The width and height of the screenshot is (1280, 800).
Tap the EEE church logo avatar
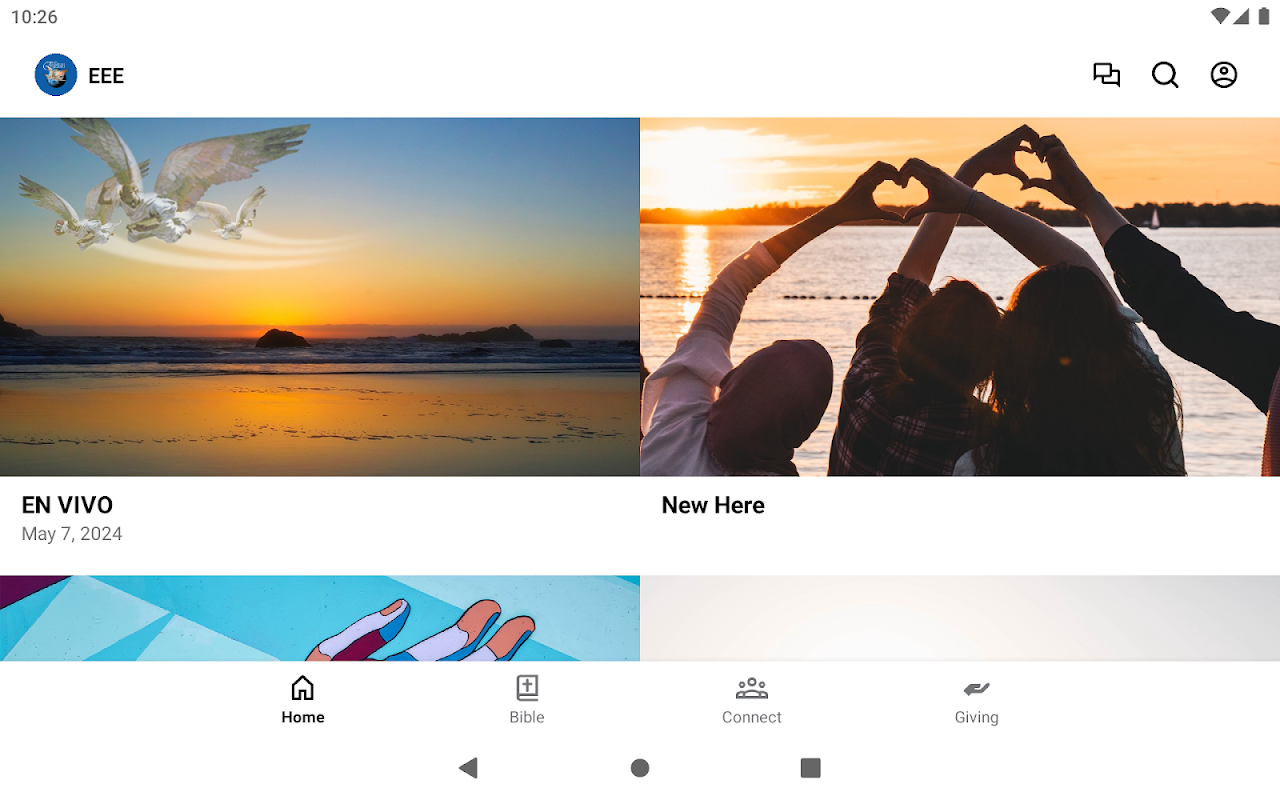(56, 75)
